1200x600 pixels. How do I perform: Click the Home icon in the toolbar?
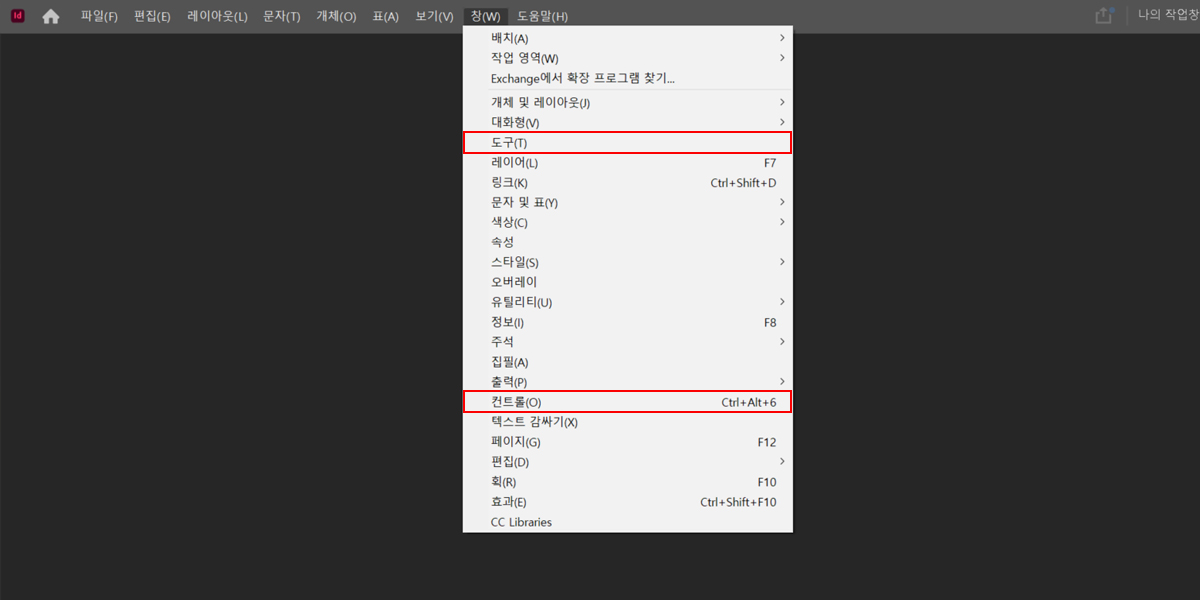[50, 16]
